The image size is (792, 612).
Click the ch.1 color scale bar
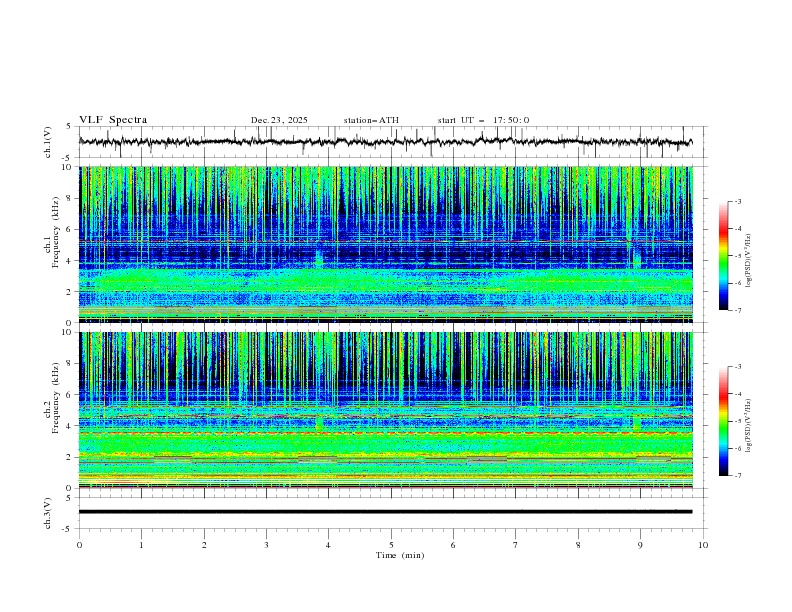(724, 256)
